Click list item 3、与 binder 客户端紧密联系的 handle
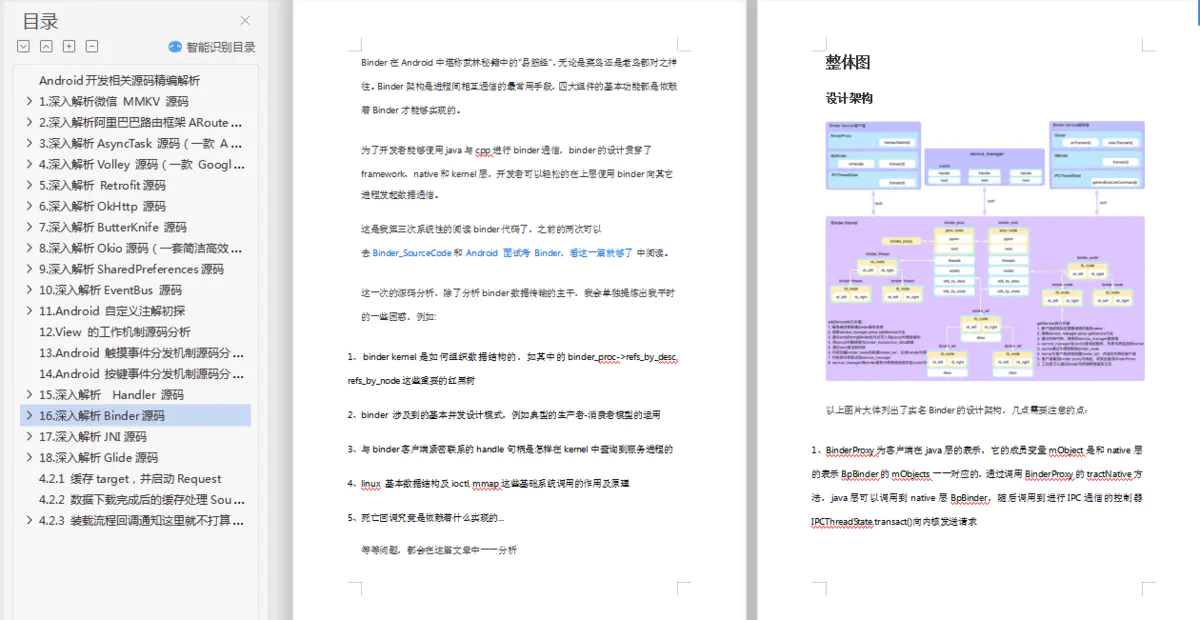The width and height of the screenshot is (1200, 620). click(510, 450)
